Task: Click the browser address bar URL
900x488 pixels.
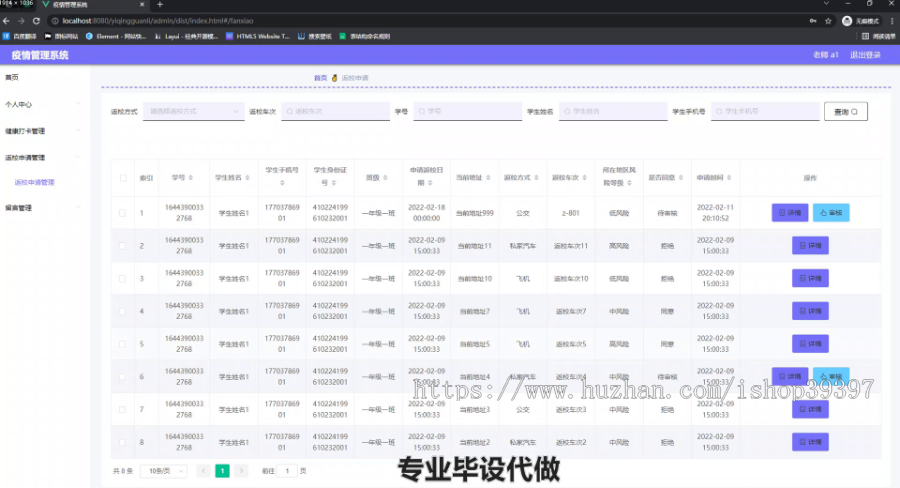Action: [158, 21]
